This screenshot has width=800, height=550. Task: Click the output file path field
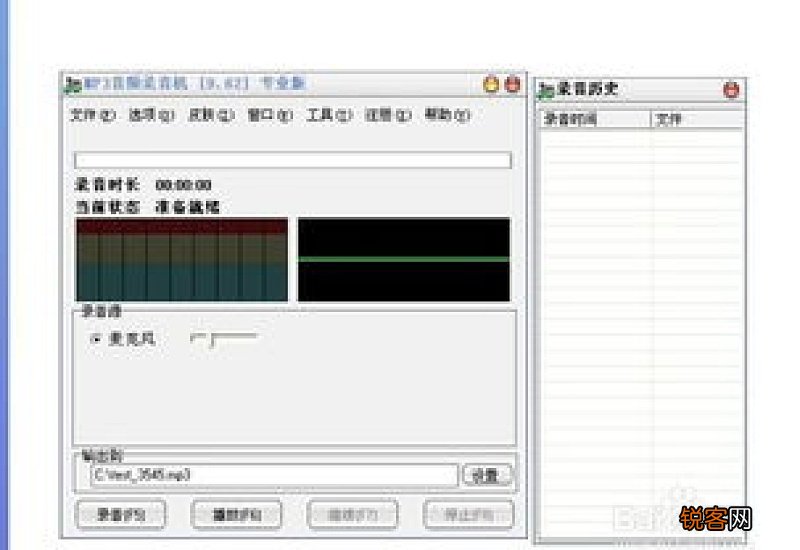tap(274, 475)
